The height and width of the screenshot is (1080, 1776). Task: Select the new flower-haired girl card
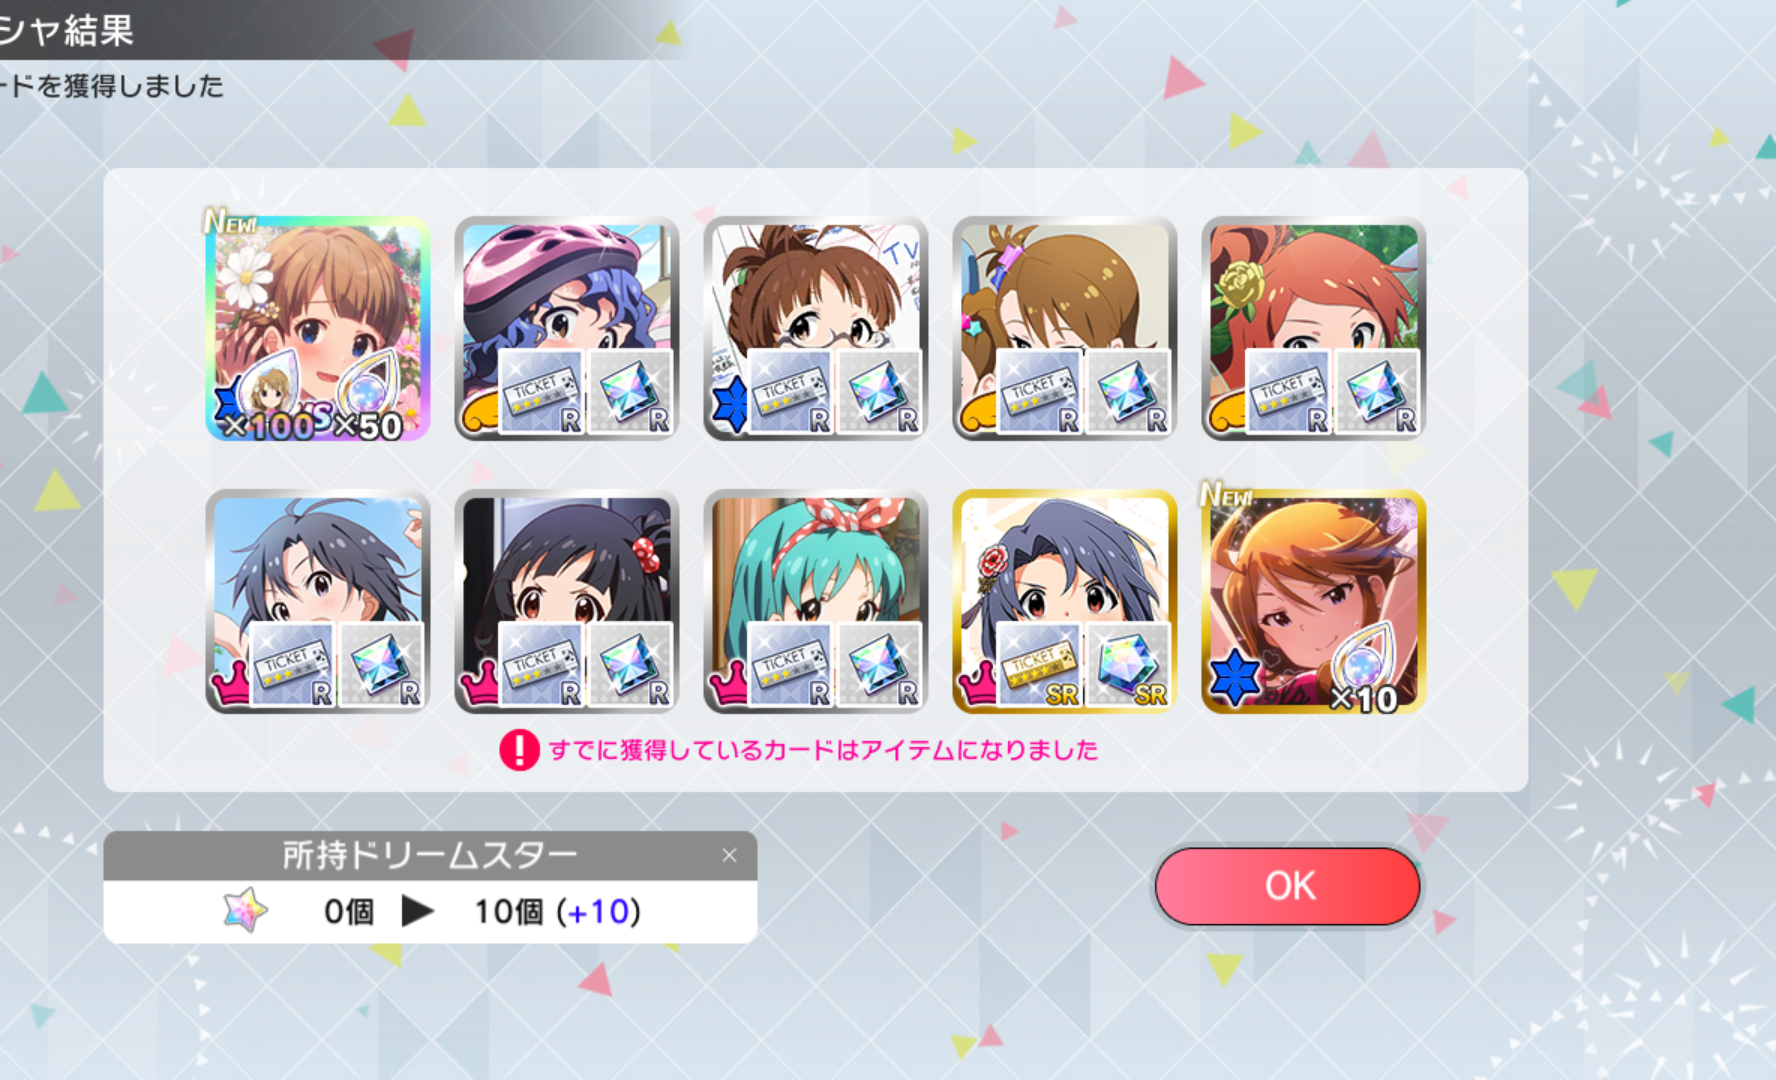pyautogui.click(x=318, y=329)
